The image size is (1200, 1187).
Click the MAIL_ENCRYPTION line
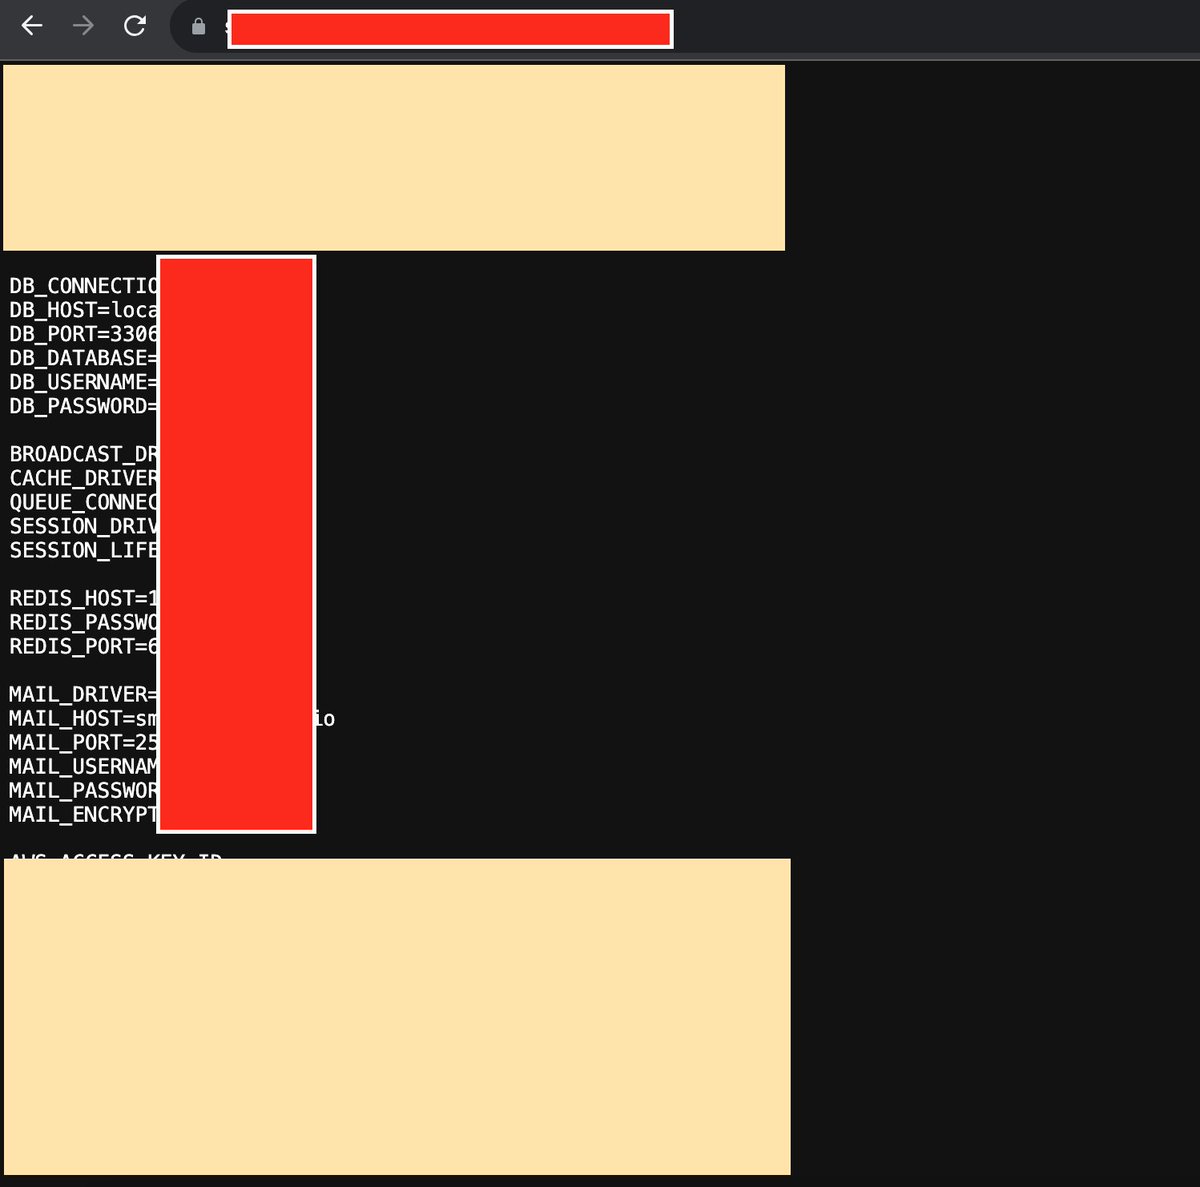coord(83,814)
